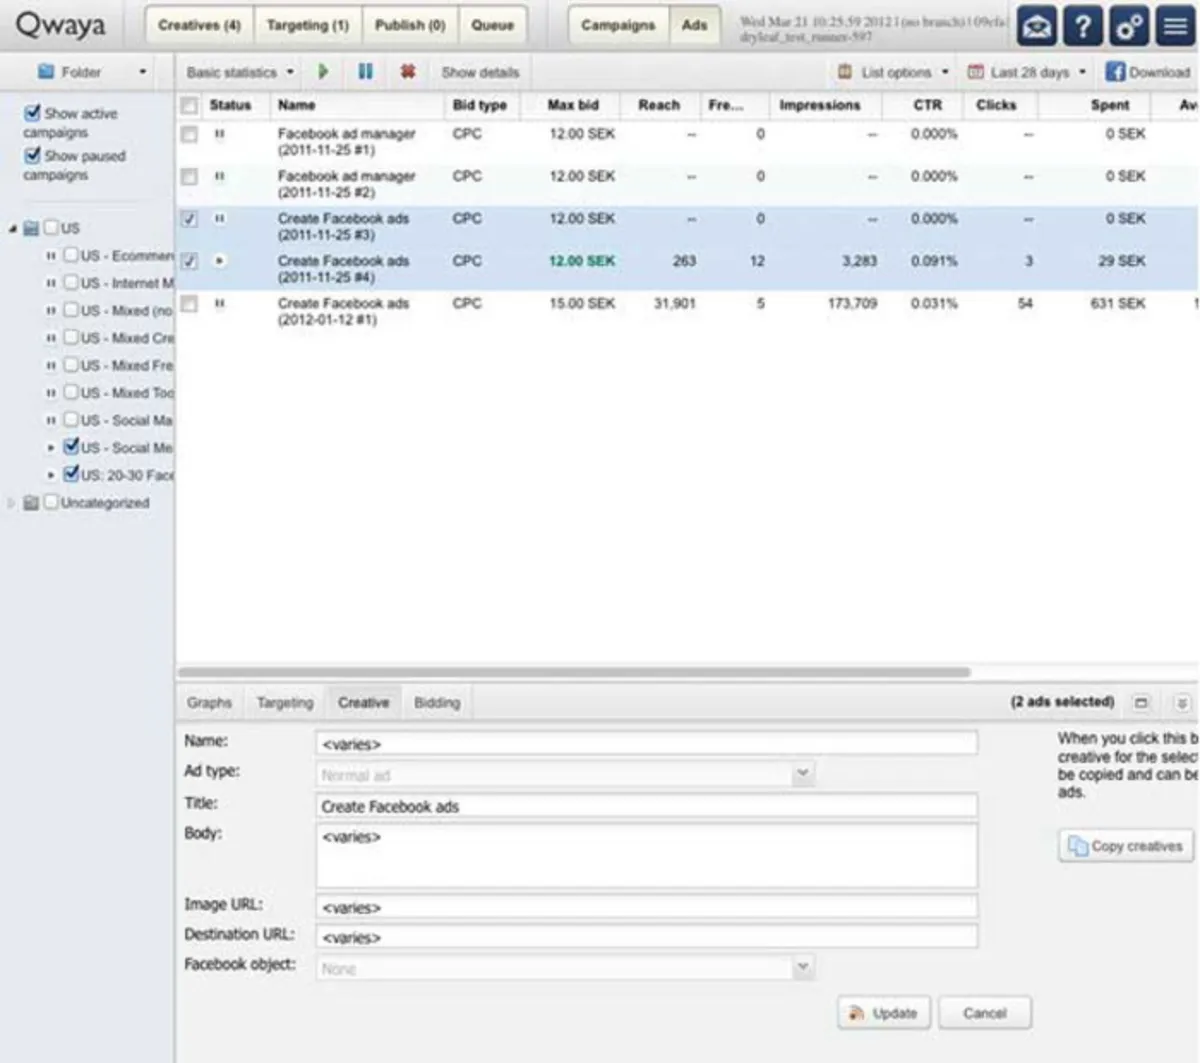Click the Title input field
The width and height of the screenshot is (1200, 1063).
point(646,806)
